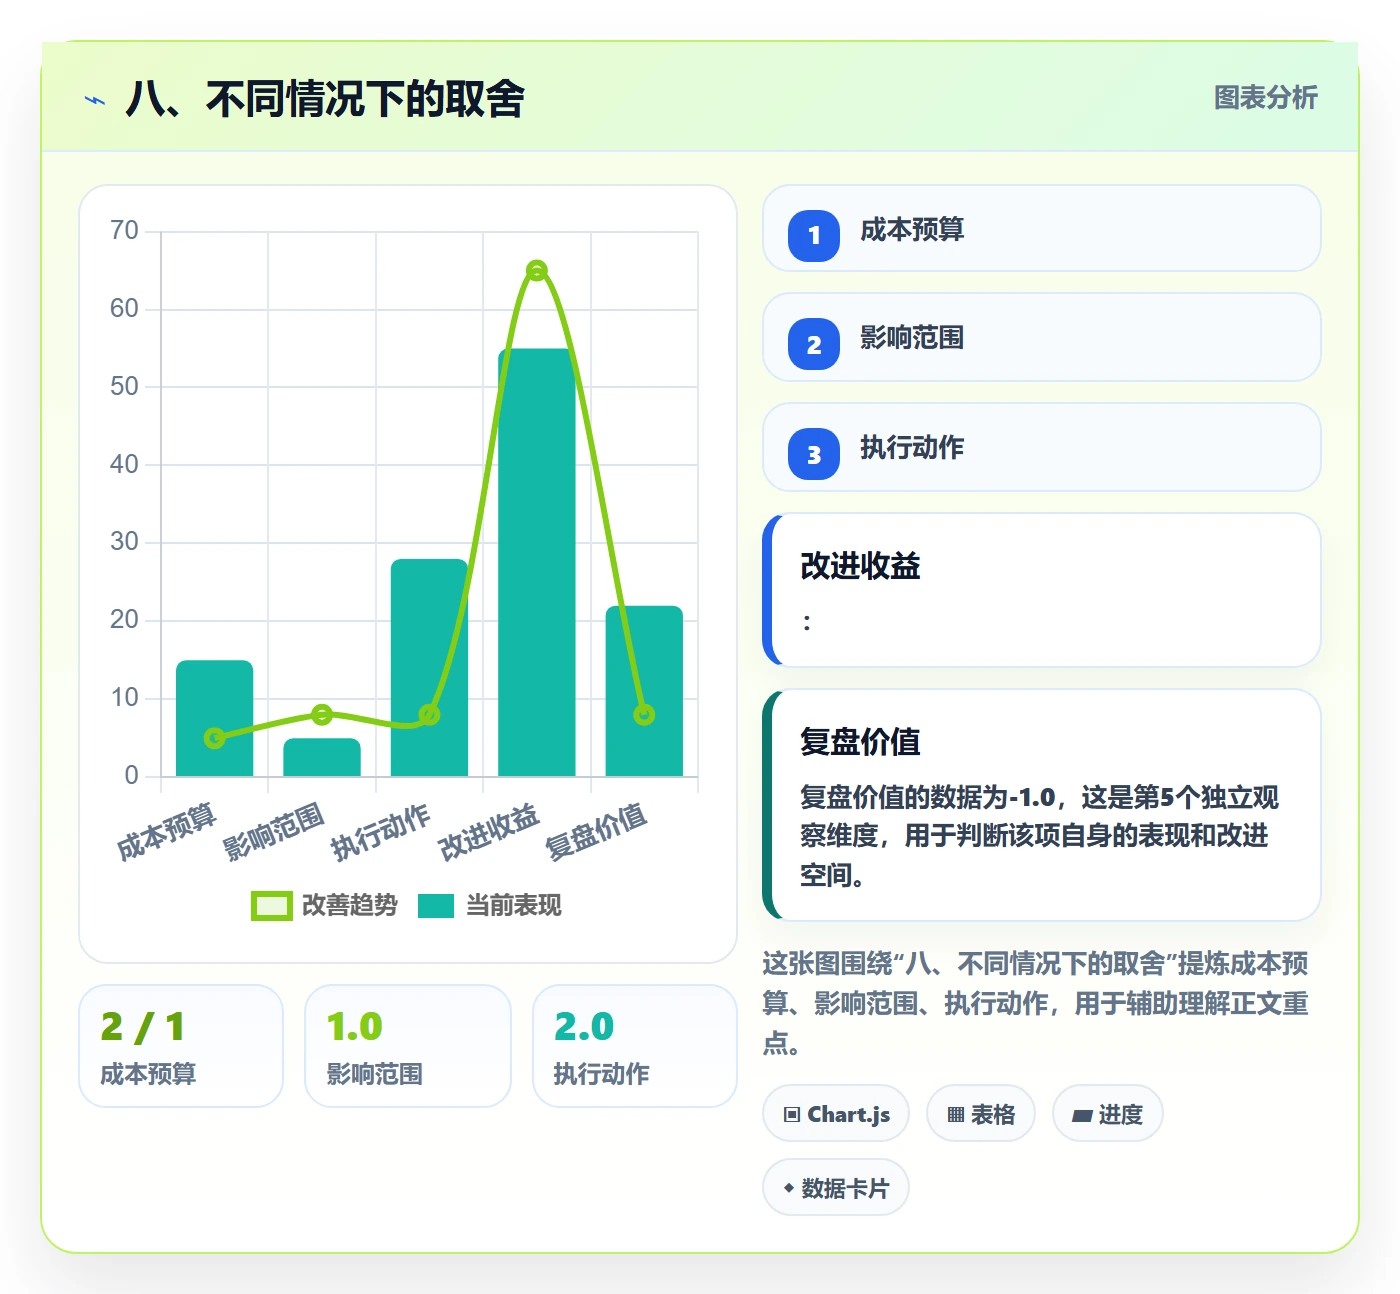Click the diamond icon in the 数据卡片 tag

[x=789, y=1188]
